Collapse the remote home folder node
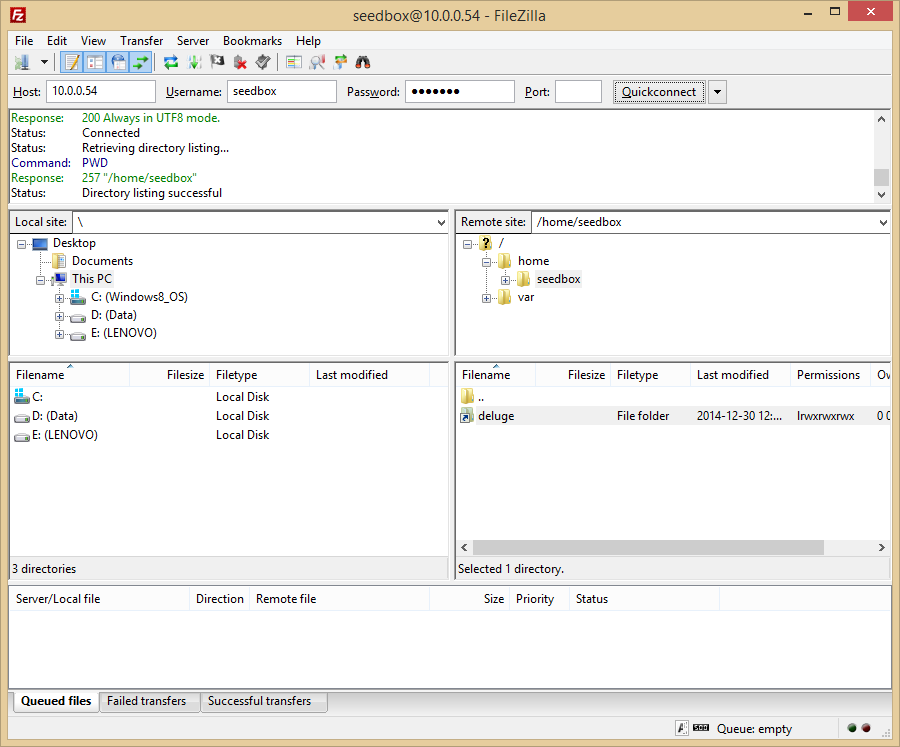 pyautogui.click(x=486, y=262)
